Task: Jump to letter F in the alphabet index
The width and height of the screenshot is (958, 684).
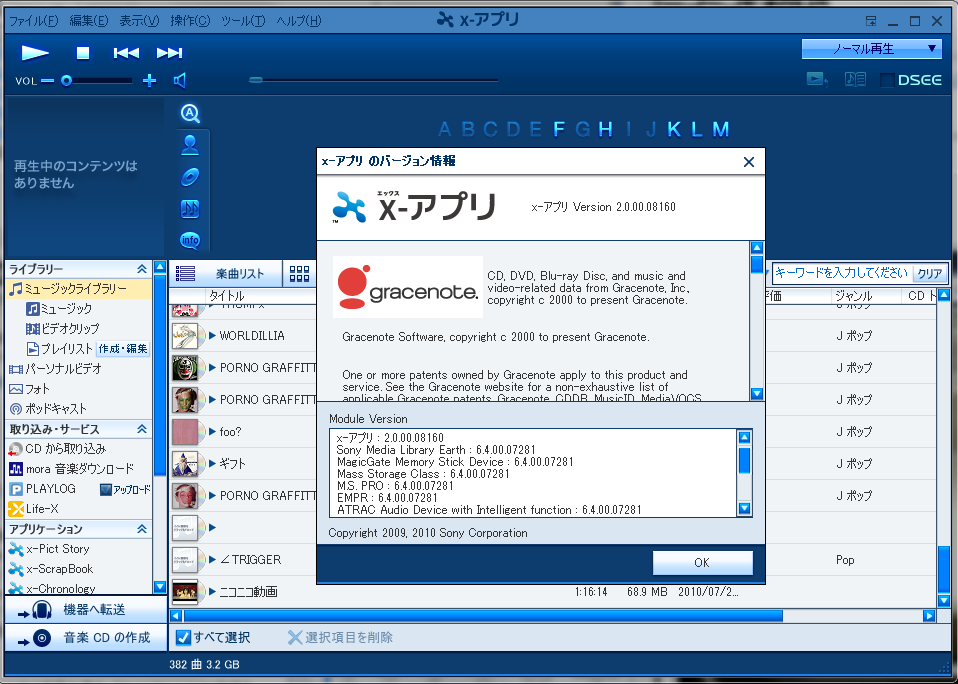Action: 558,129
